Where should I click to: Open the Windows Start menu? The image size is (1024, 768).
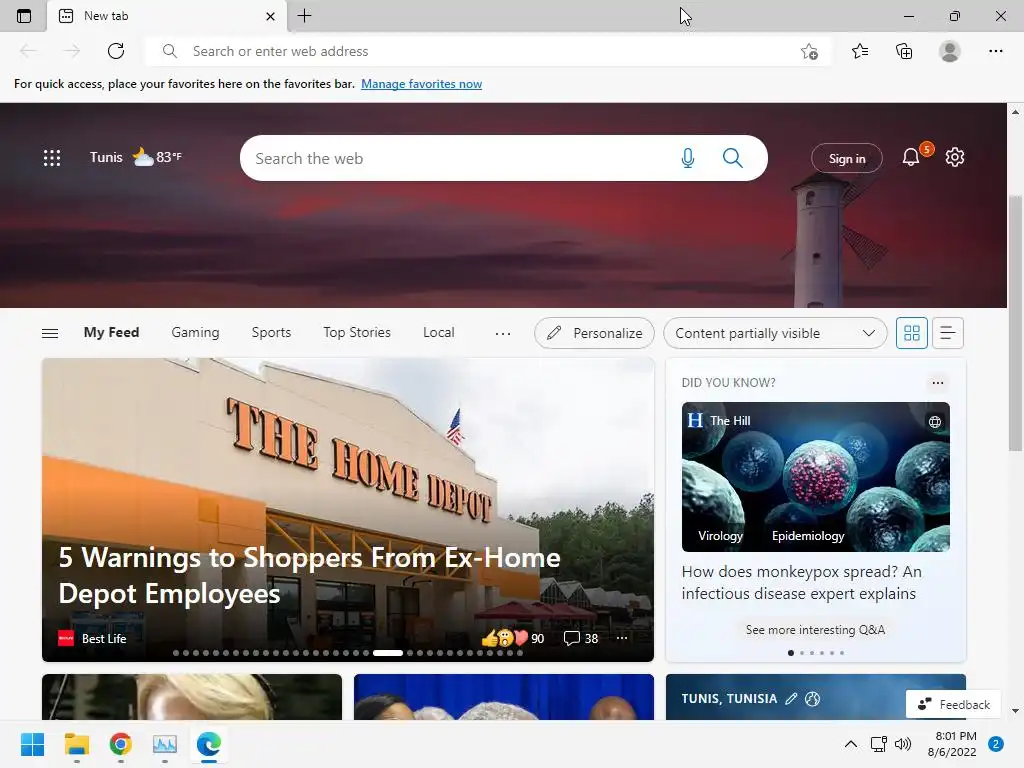(32, 744)
